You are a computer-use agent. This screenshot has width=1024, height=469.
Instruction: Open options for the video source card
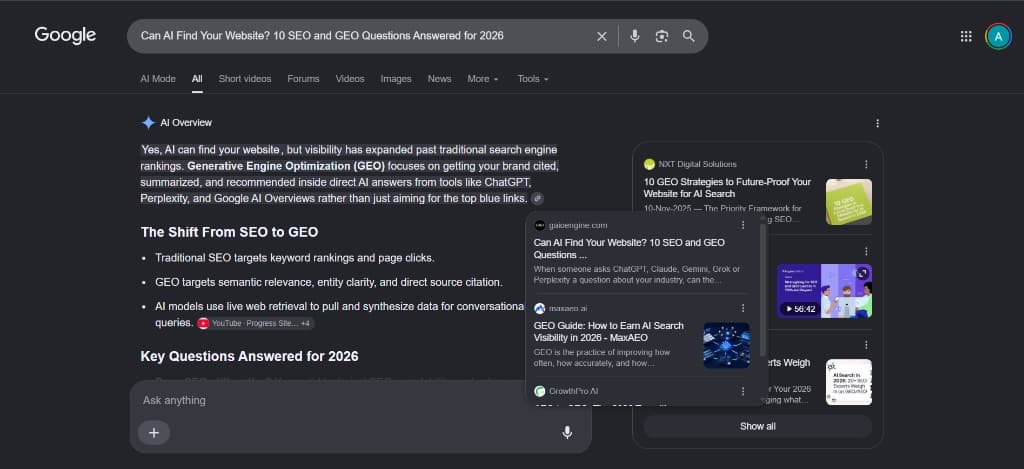(866, 251)
